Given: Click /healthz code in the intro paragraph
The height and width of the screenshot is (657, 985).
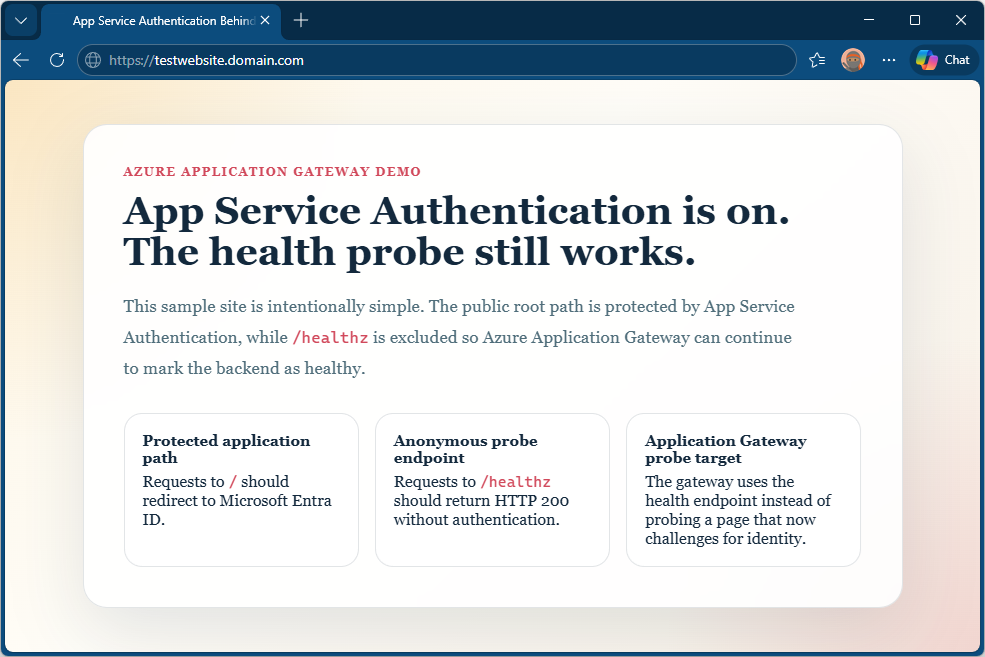Looking at the screenshot, I should 330,338.
